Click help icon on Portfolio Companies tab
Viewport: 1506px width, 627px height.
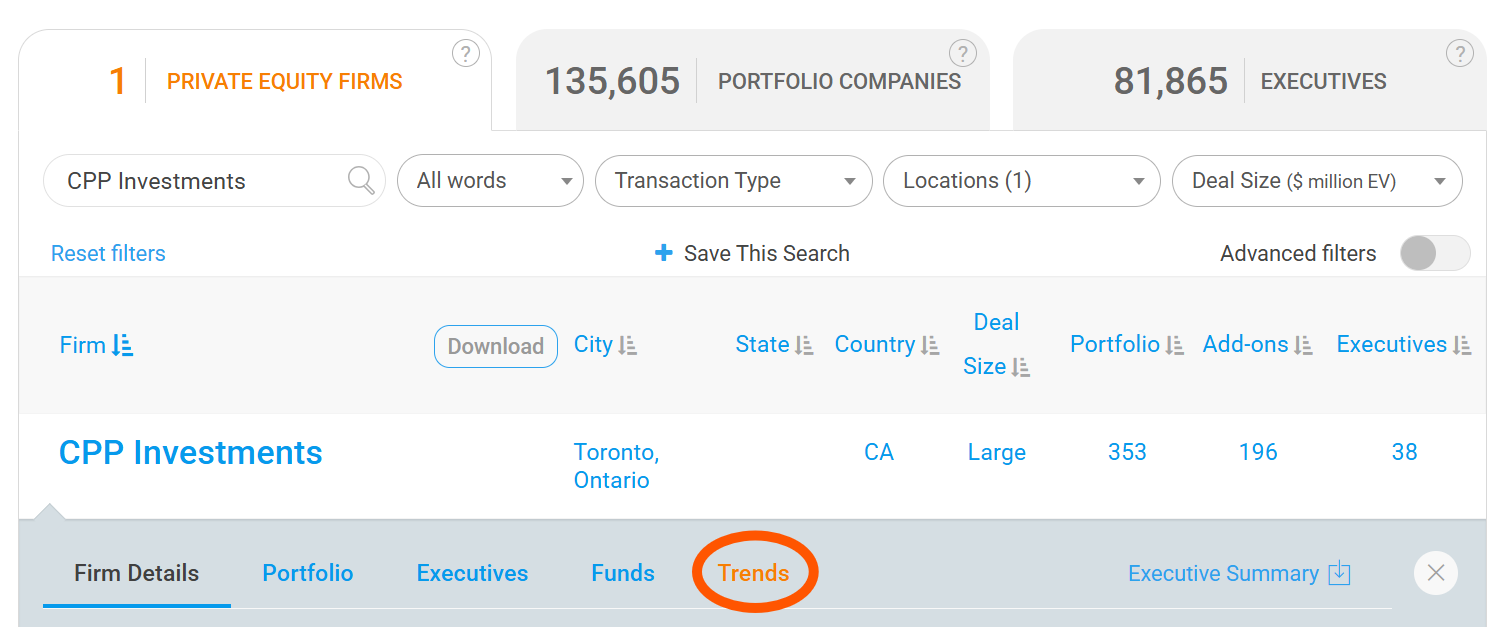[962, 54]
